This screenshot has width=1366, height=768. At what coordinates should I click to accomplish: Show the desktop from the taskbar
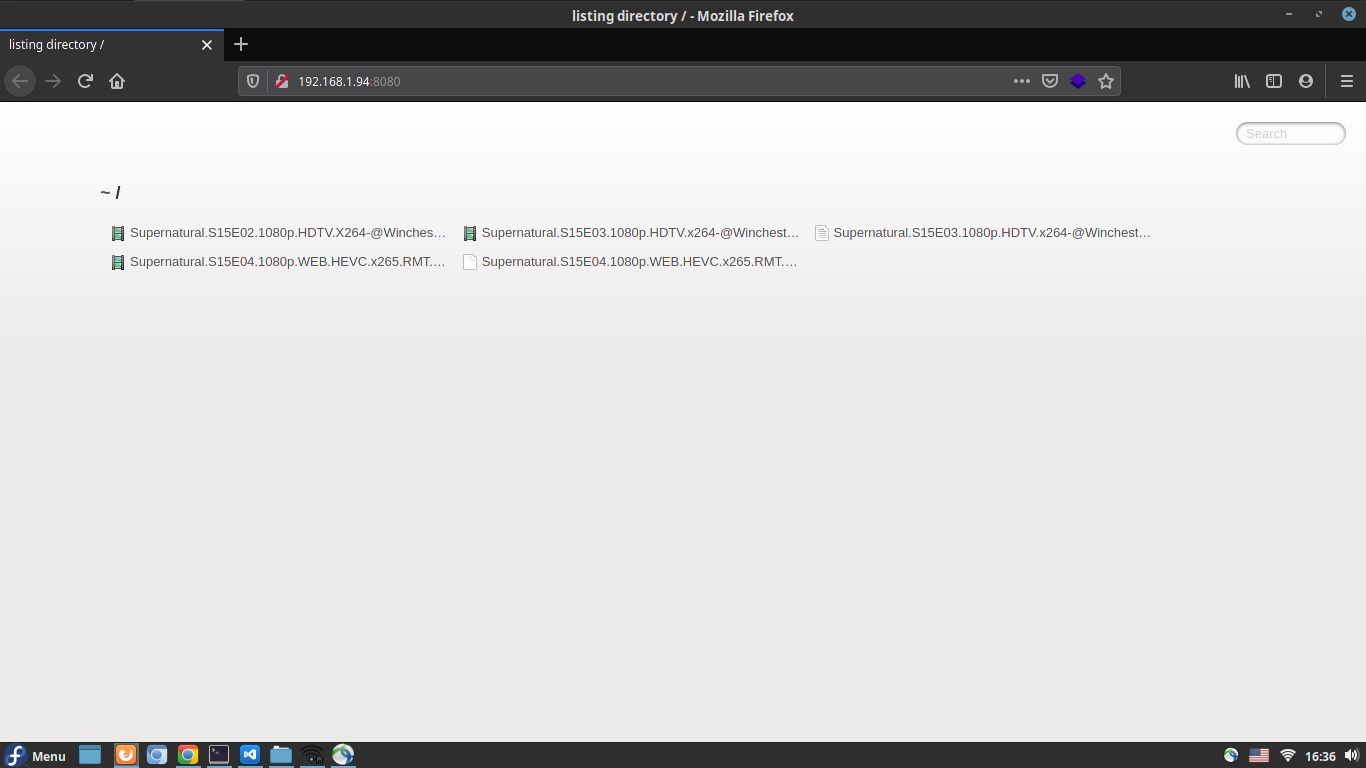[x=91, y=755]
